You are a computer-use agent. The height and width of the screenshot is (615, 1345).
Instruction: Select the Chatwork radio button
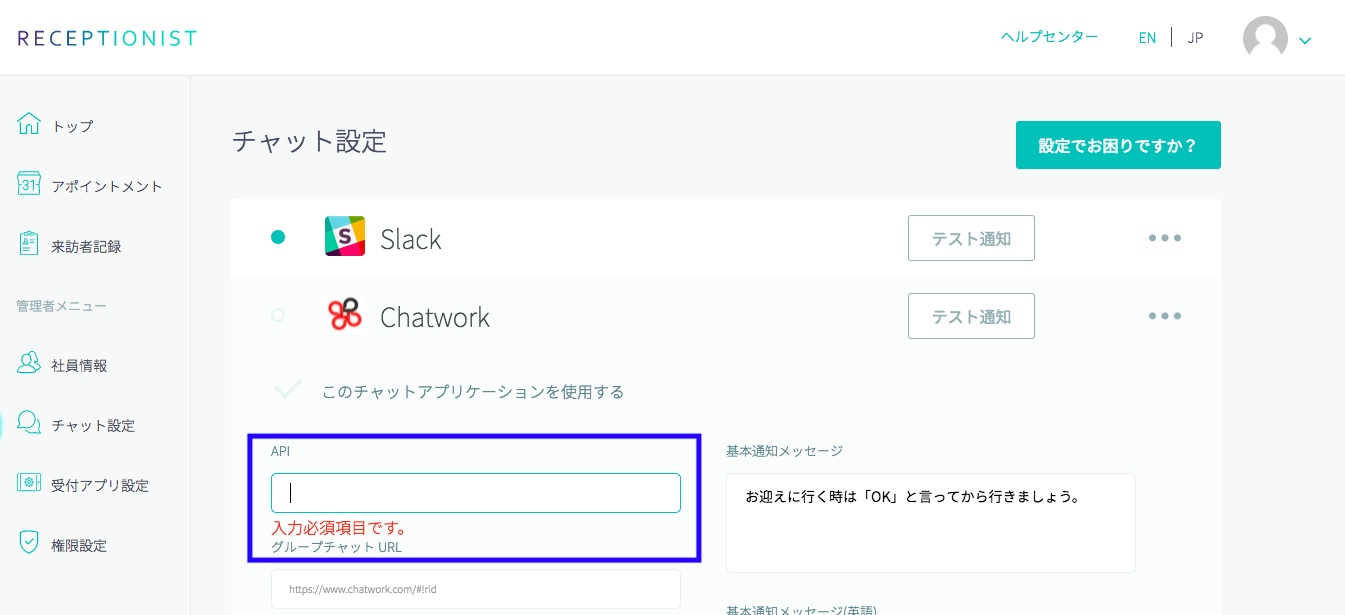click(278, 315)
